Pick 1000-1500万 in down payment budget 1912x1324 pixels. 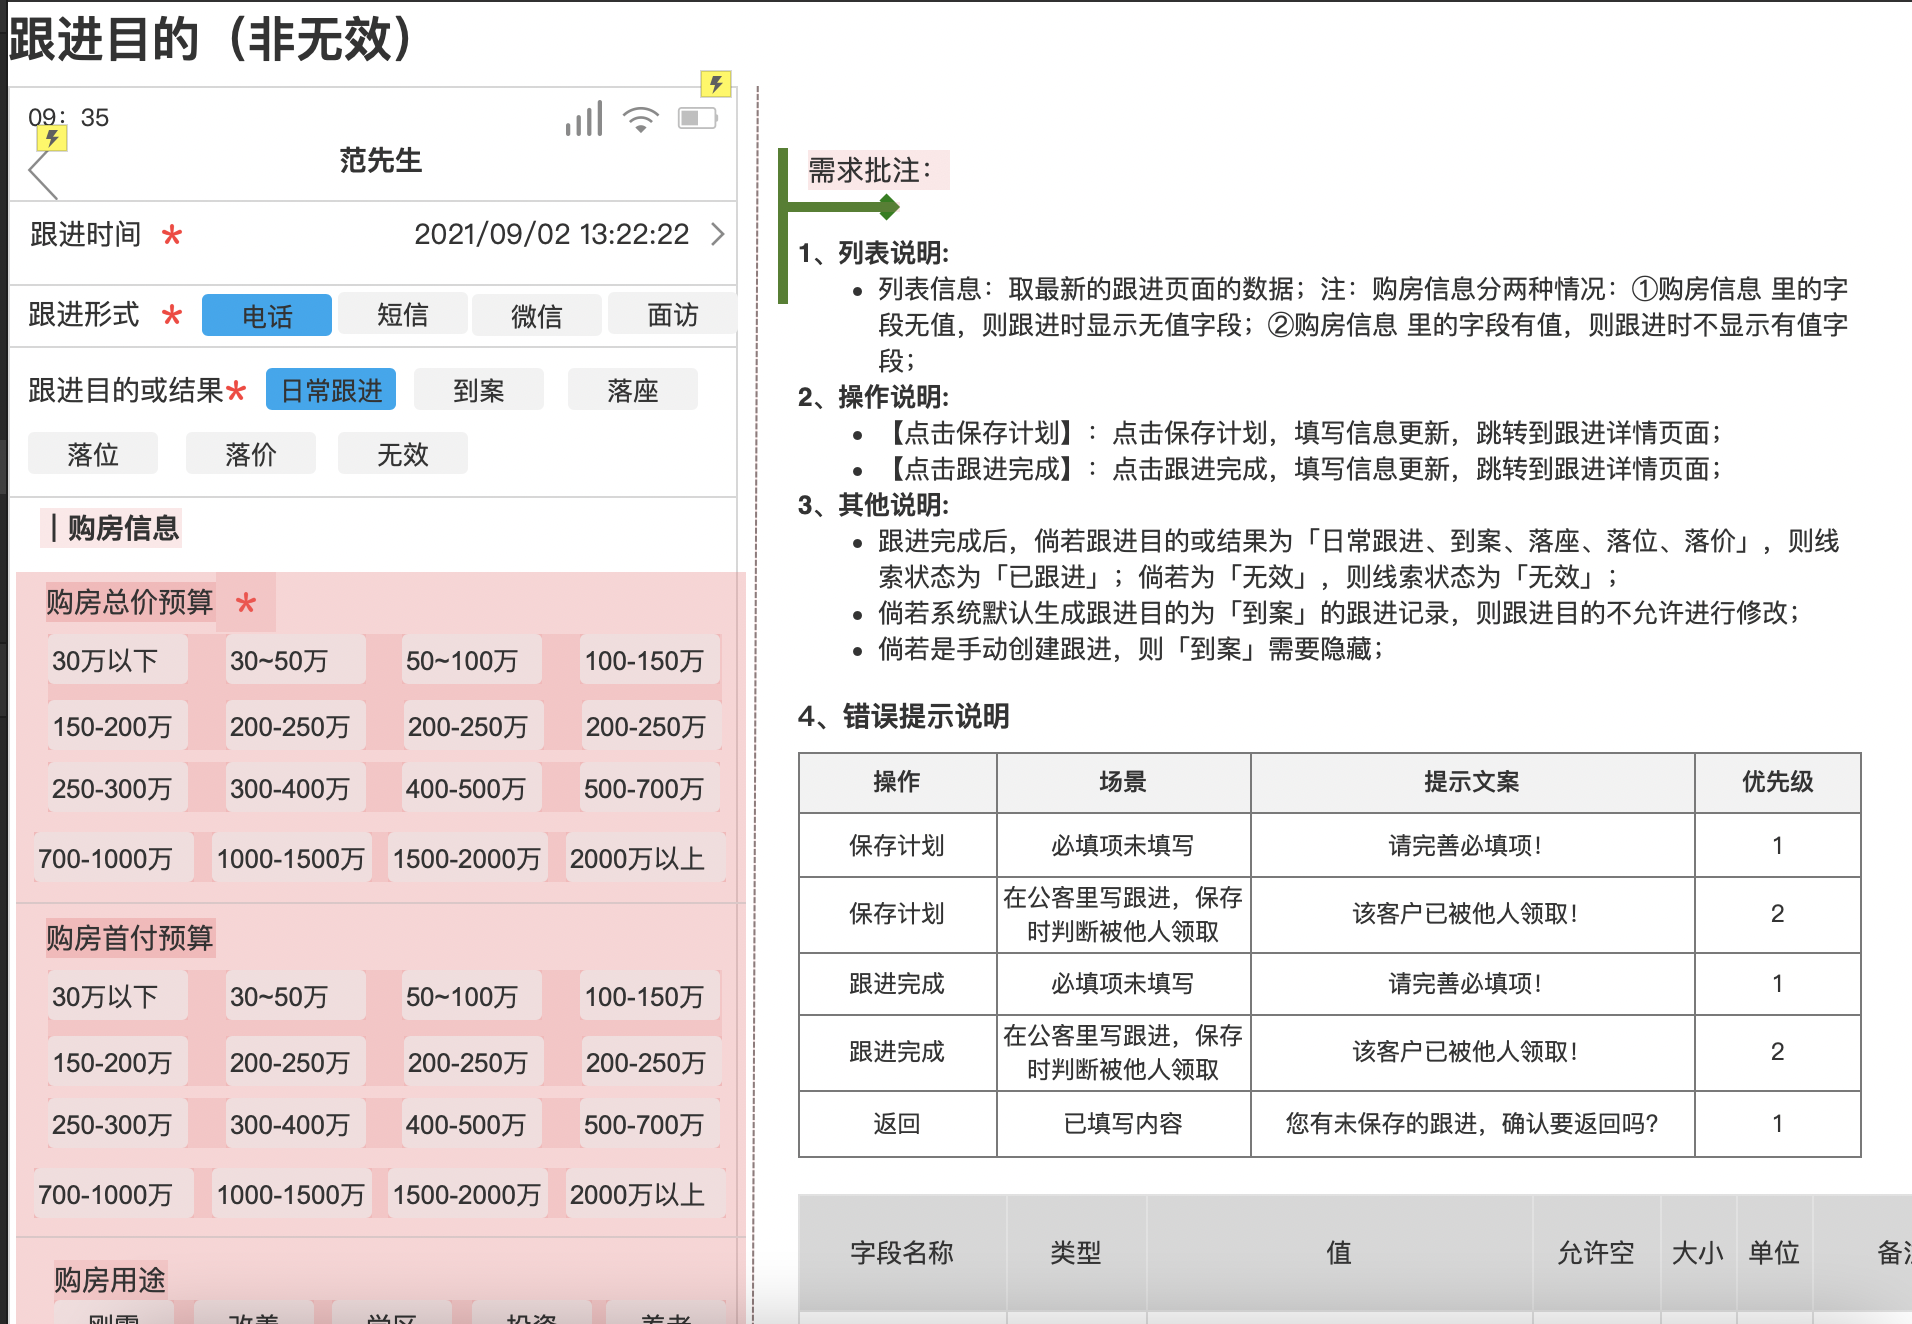pyautogui.click(x=291, y=1194)
